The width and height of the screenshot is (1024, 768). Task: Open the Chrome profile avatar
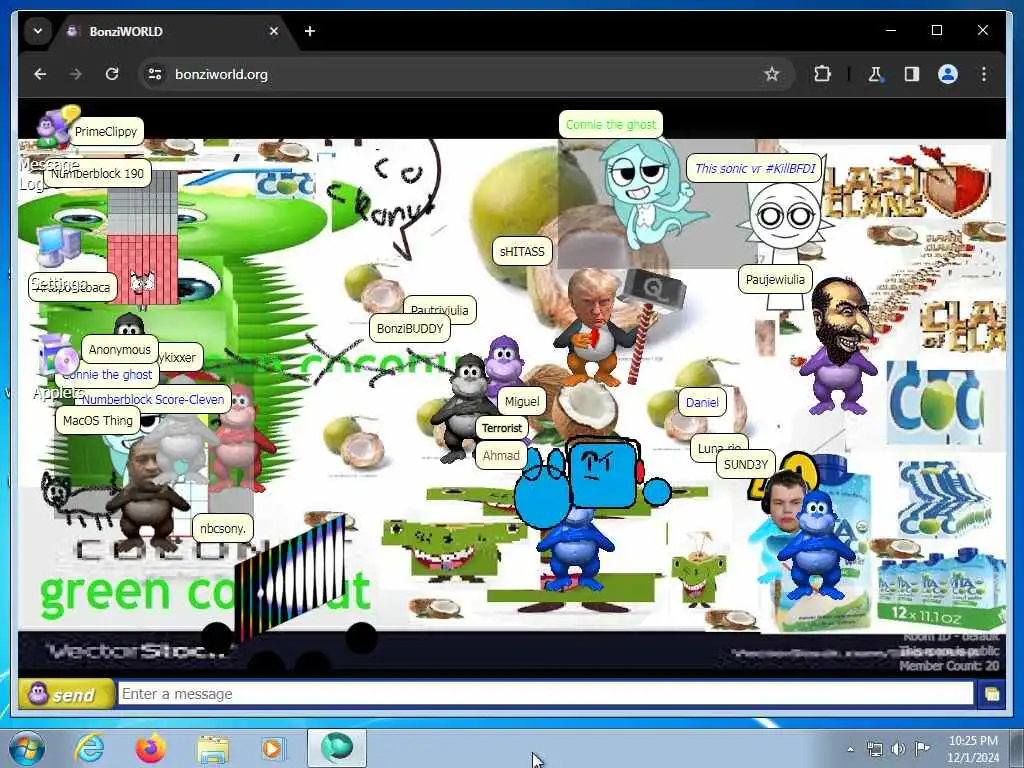click(x=948, y=74)
